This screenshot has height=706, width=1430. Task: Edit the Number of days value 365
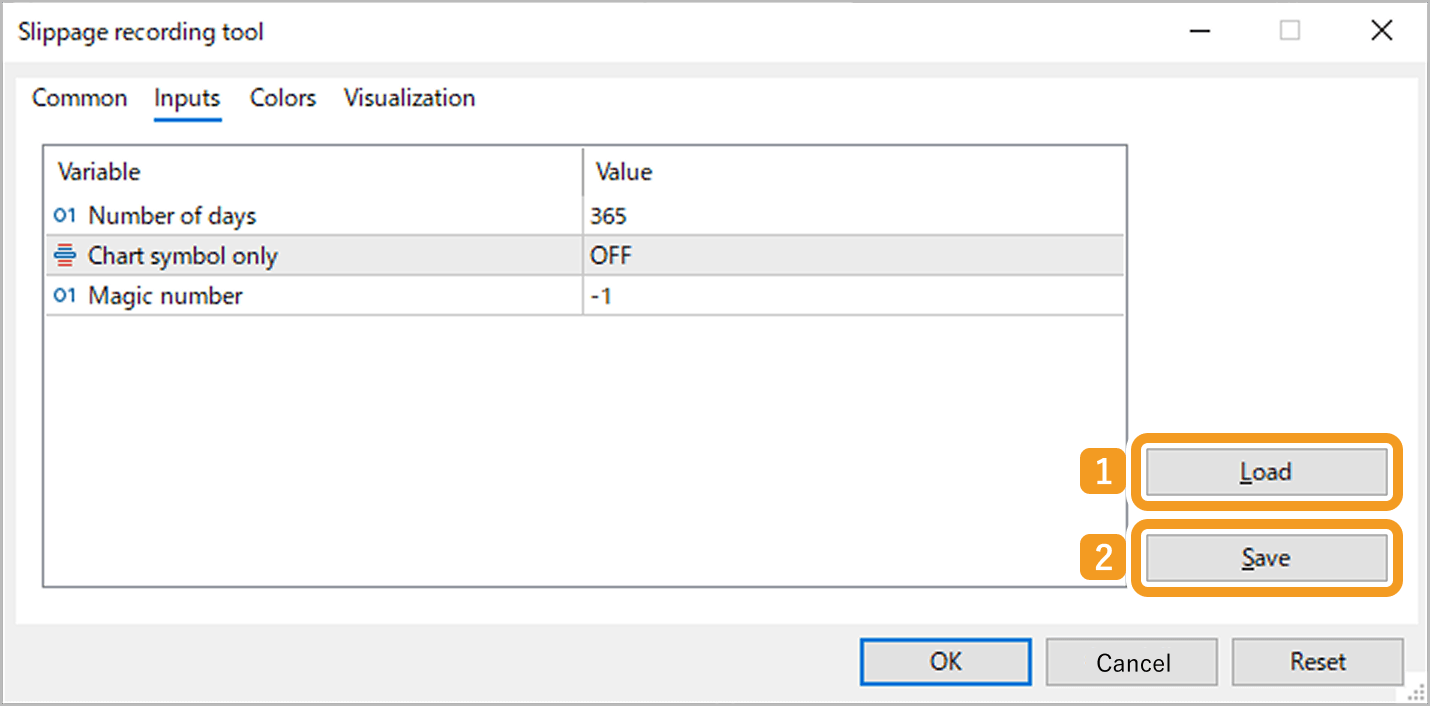pyautogui.click(x=852, y=215)
